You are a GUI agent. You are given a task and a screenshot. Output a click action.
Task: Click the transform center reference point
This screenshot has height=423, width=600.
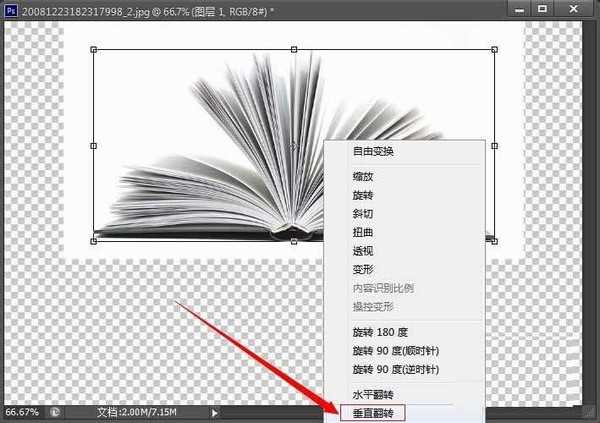[x=294, y=145]
